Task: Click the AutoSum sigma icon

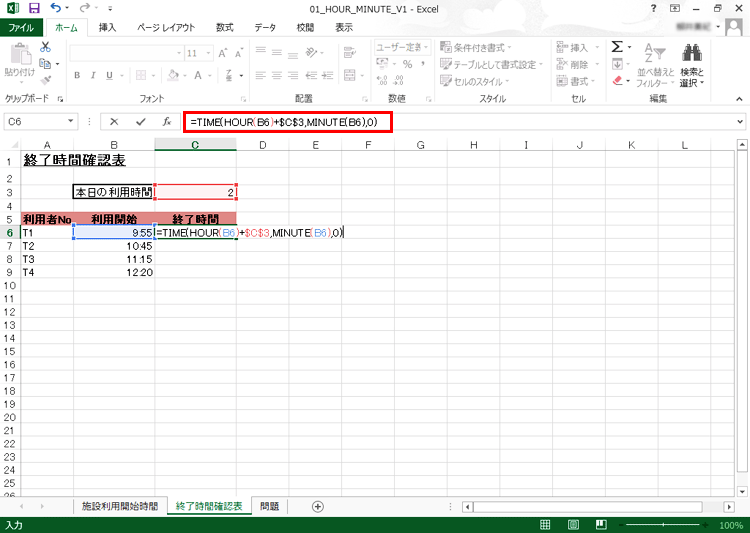Action: pos(617,46)
